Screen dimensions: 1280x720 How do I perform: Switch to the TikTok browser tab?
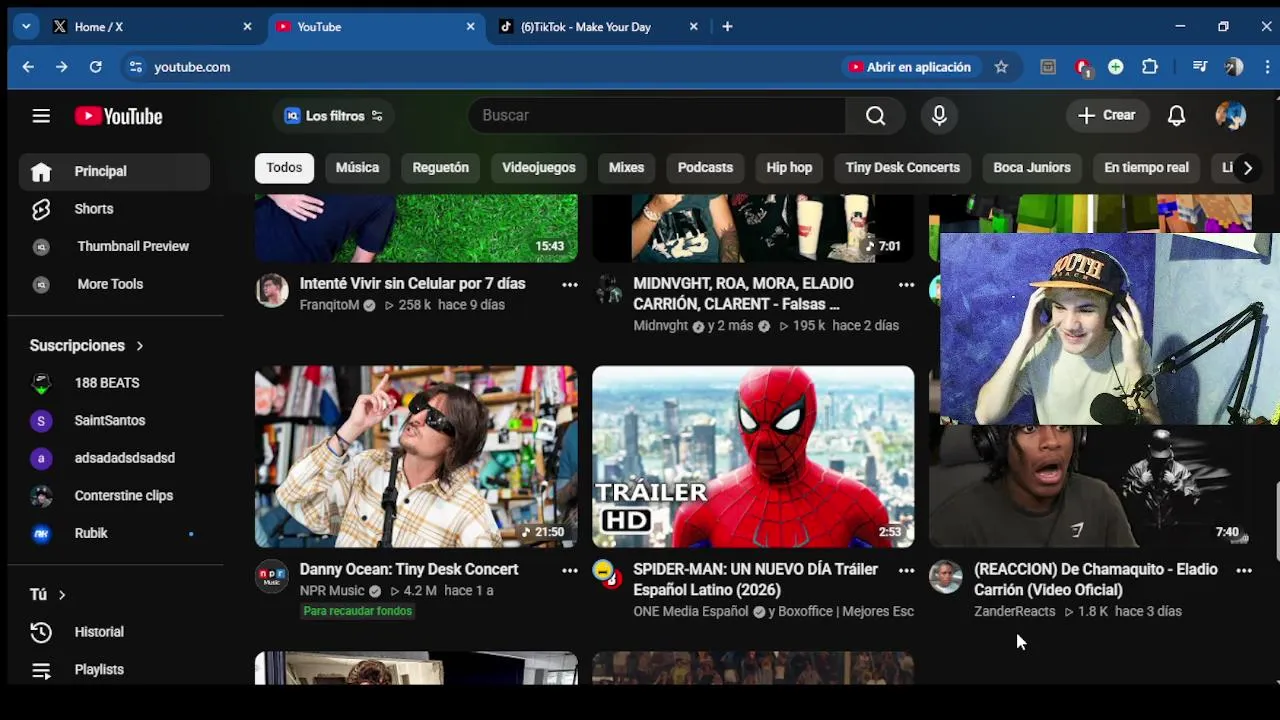598,27
